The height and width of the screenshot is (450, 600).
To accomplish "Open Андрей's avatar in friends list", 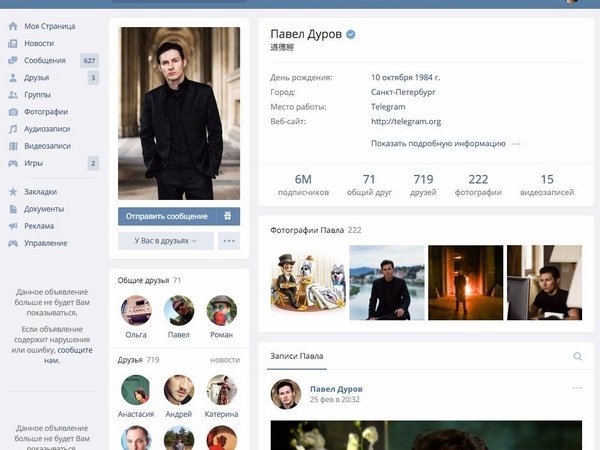I will 179,390.
